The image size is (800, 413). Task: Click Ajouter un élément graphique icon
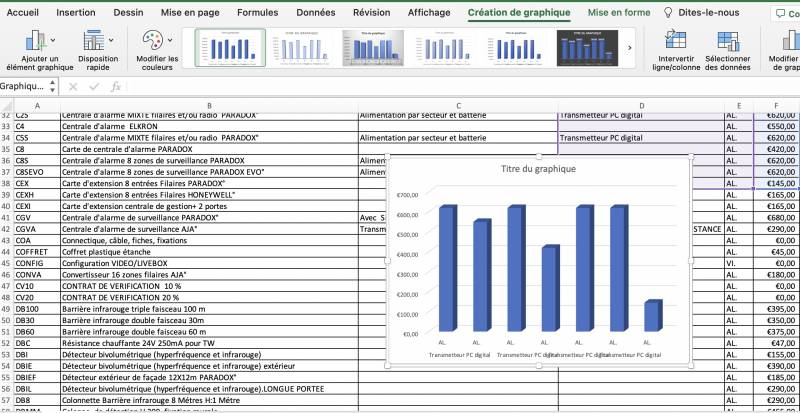[x=36, y=40]
